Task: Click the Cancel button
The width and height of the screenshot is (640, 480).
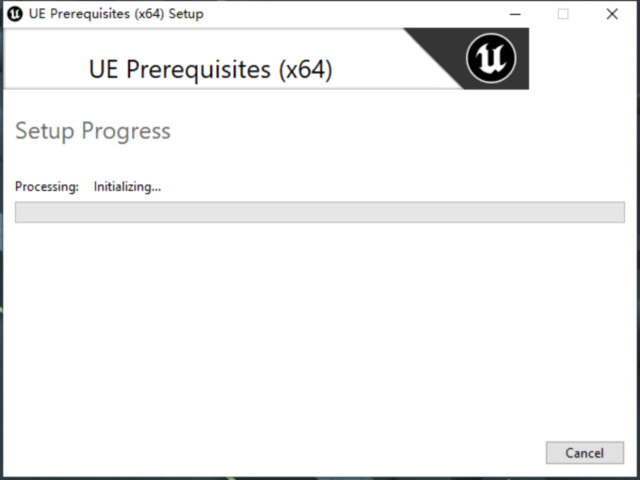Action: coord(584,453)
